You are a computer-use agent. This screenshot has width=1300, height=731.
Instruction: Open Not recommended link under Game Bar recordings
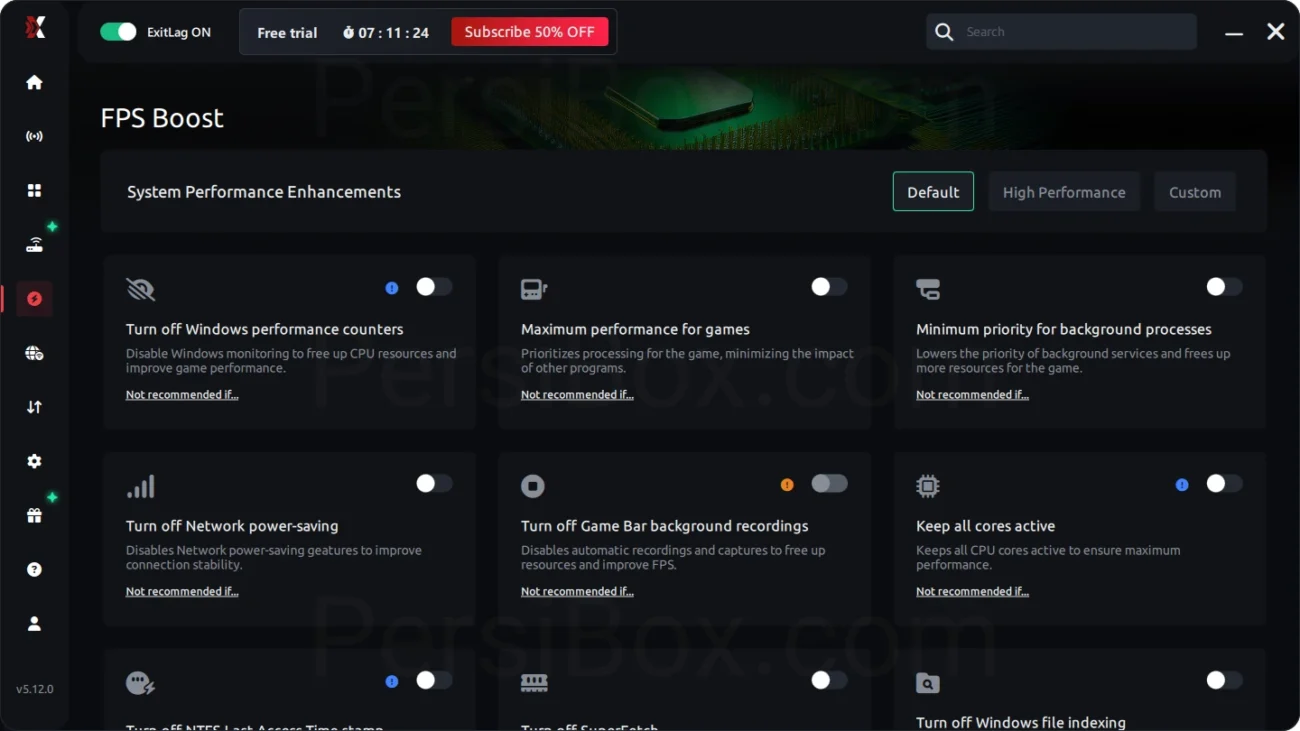(577, 592)
